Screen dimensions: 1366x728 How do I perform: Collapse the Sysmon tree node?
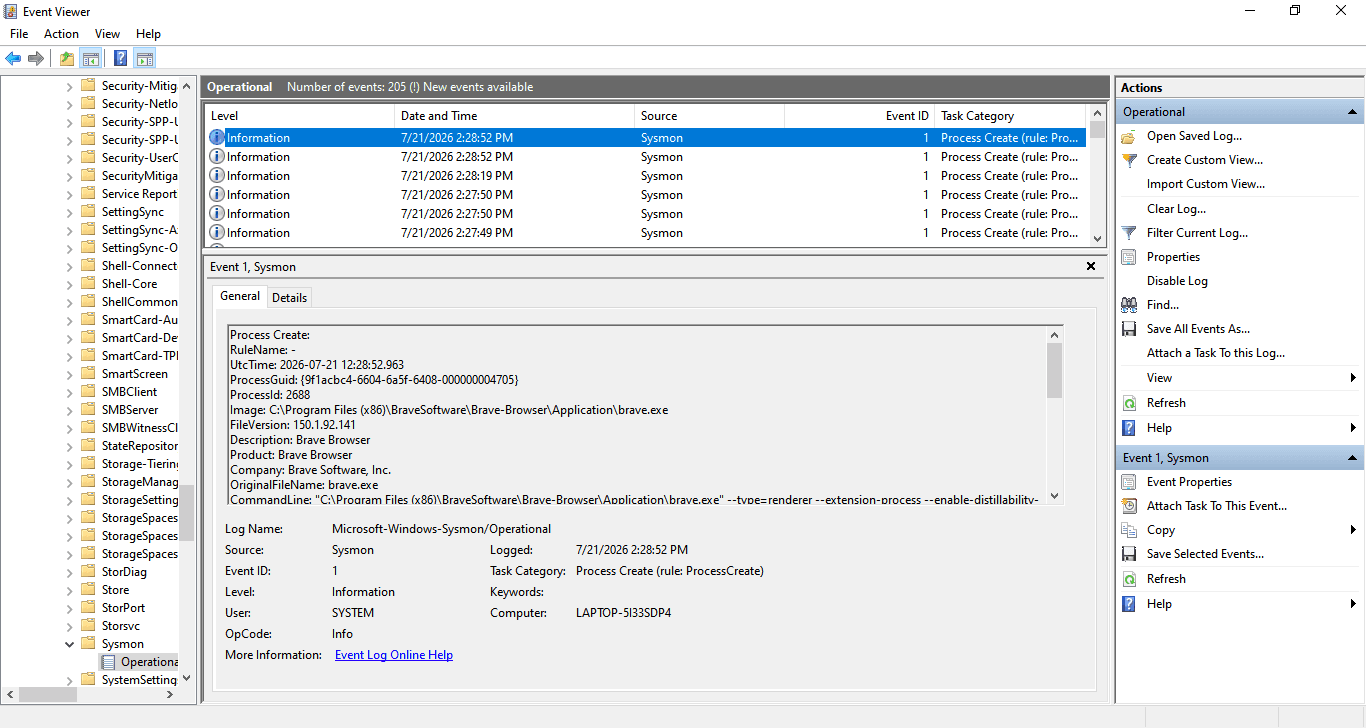pos(70,644)
